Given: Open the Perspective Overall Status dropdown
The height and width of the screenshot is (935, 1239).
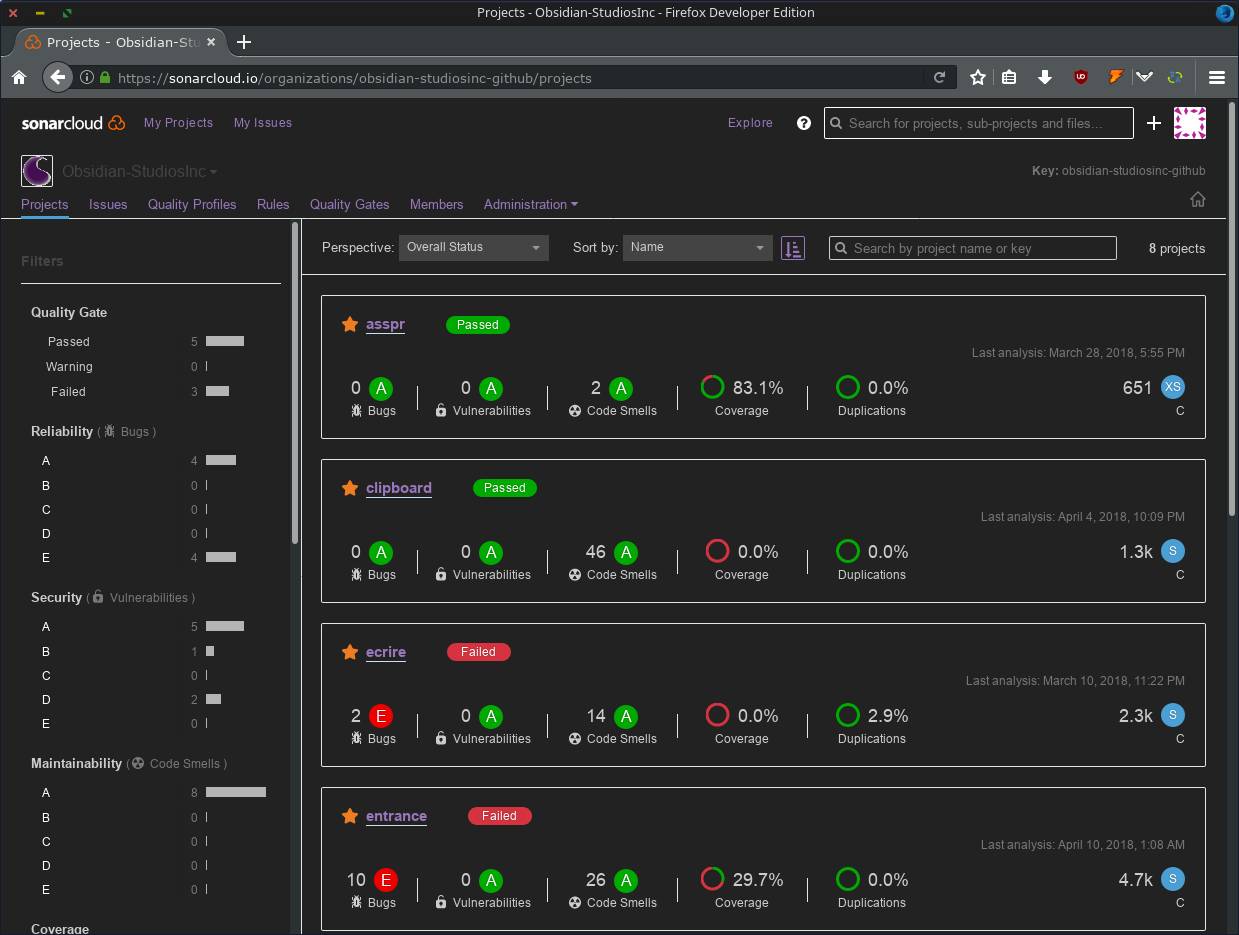Looking at the screenshot, I should (473, 247).
